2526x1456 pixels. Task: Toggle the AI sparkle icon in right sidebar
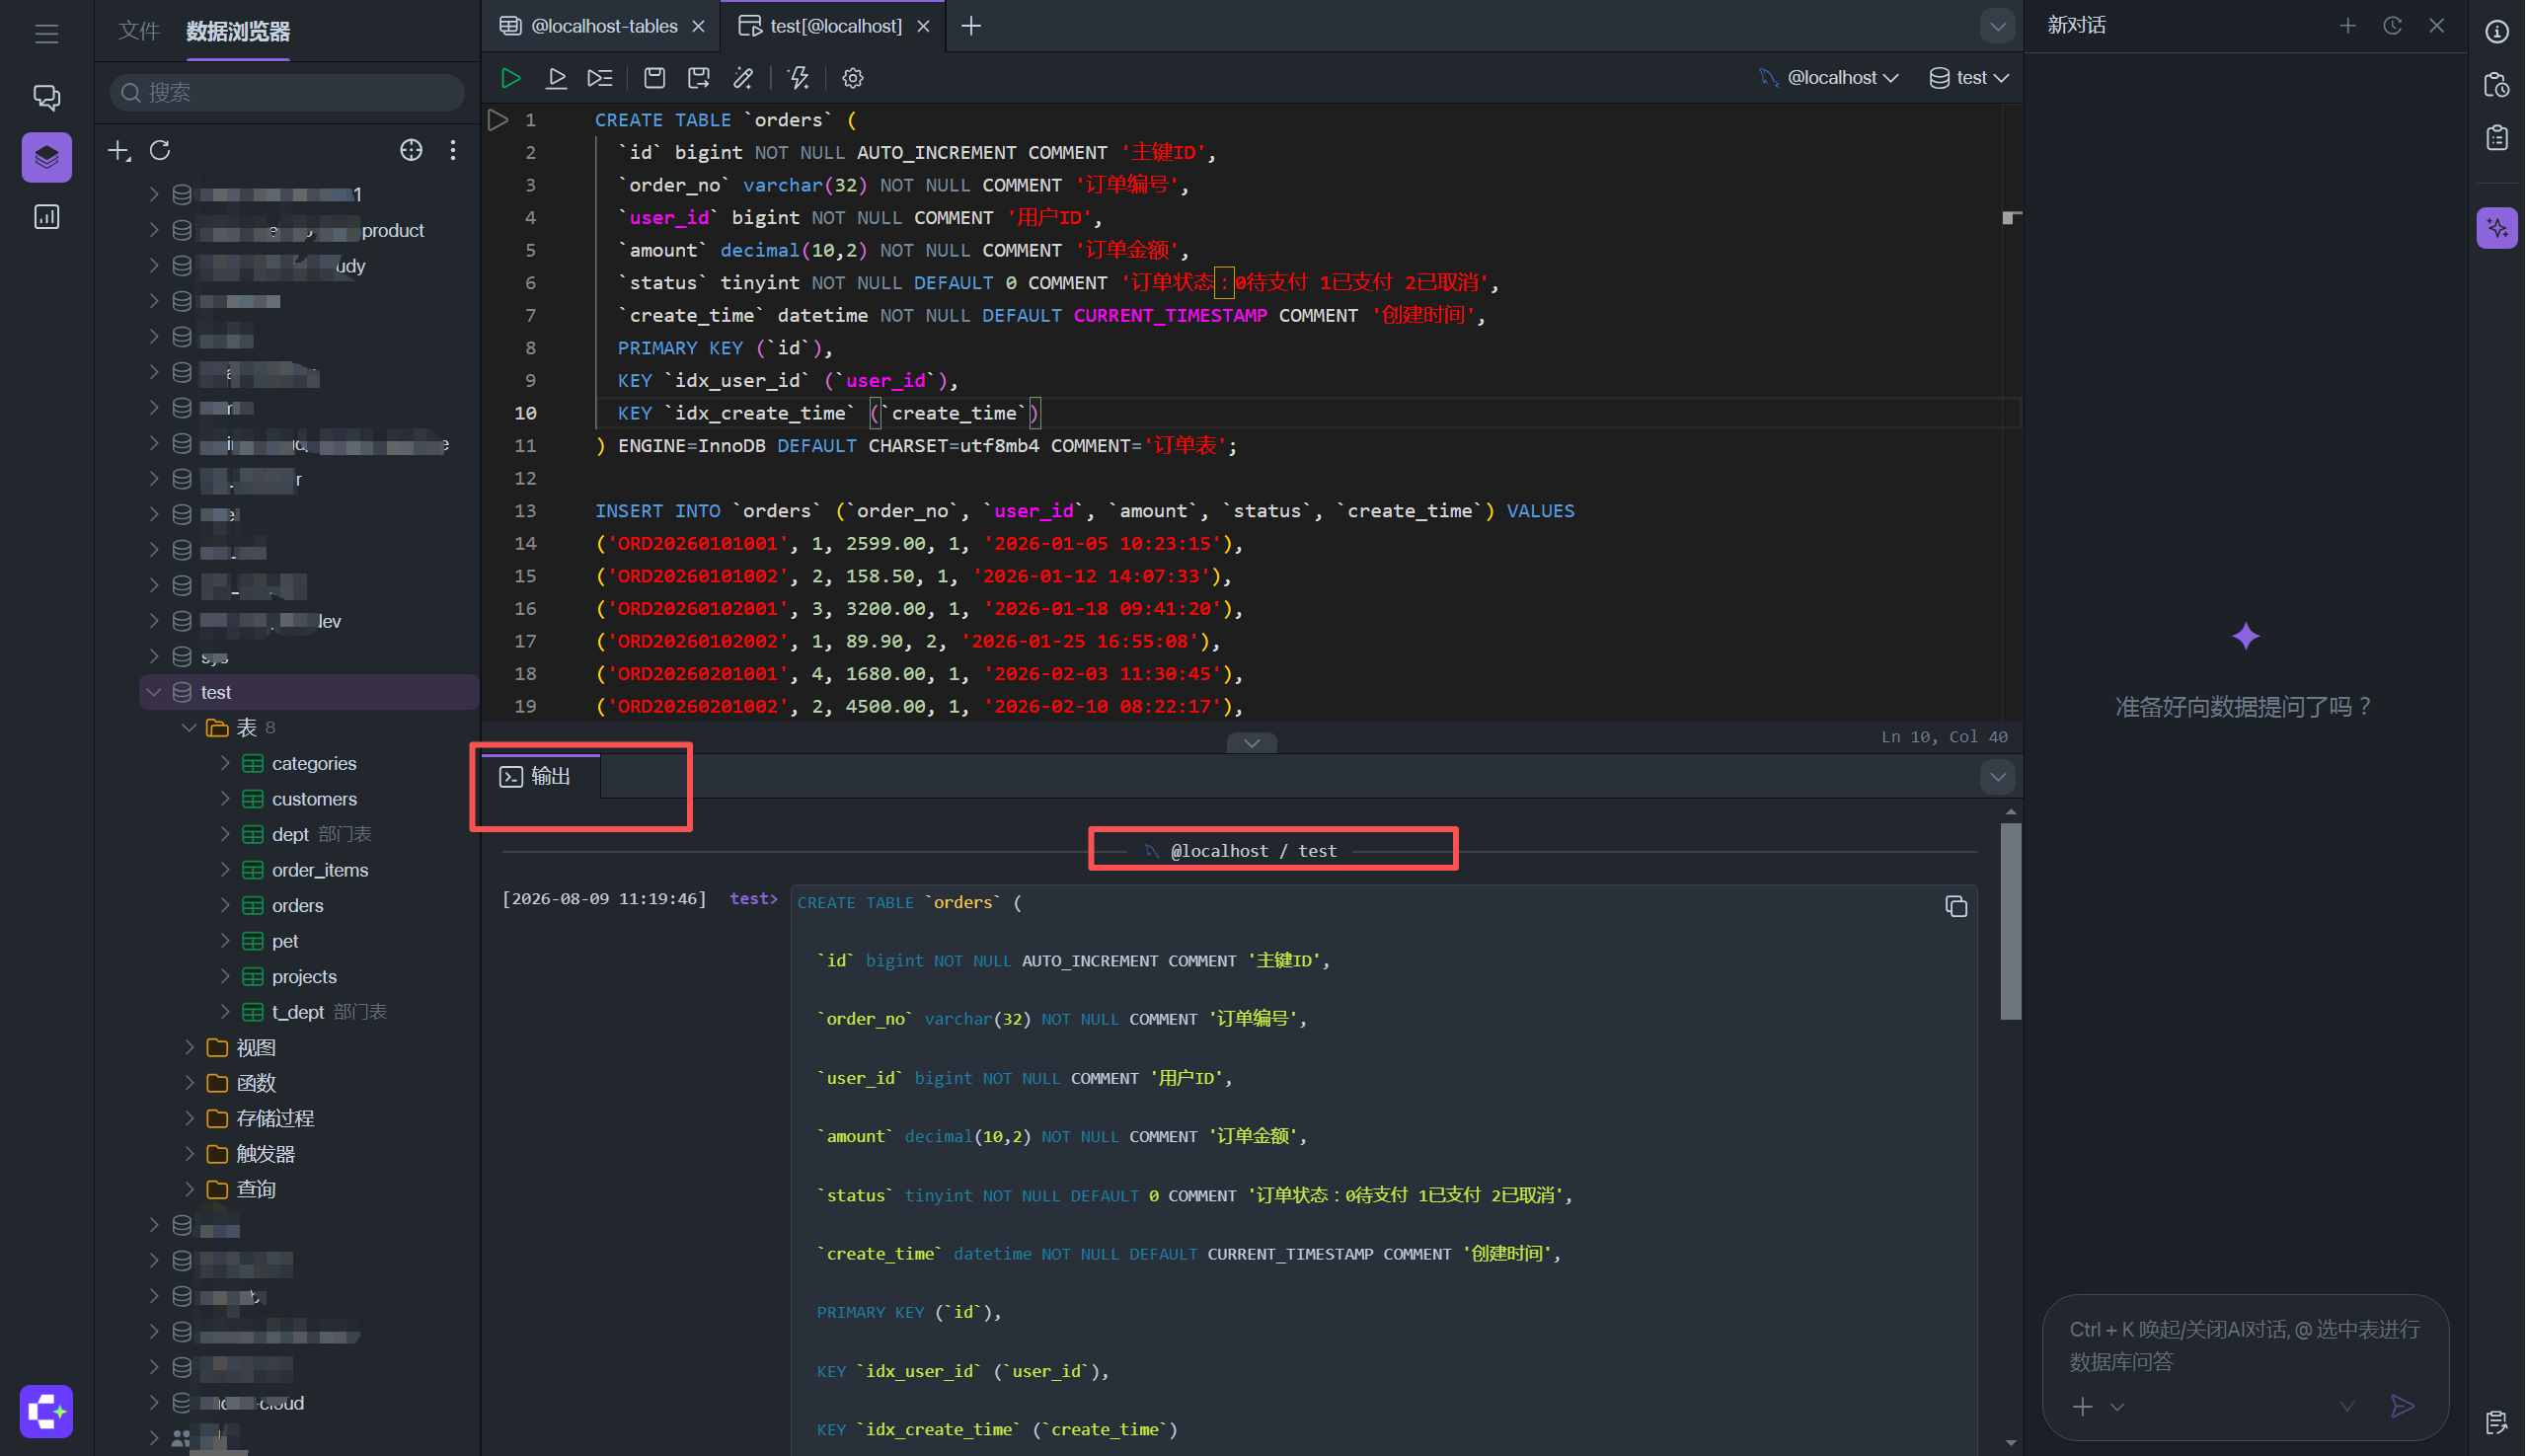[x=2496, y=228]
